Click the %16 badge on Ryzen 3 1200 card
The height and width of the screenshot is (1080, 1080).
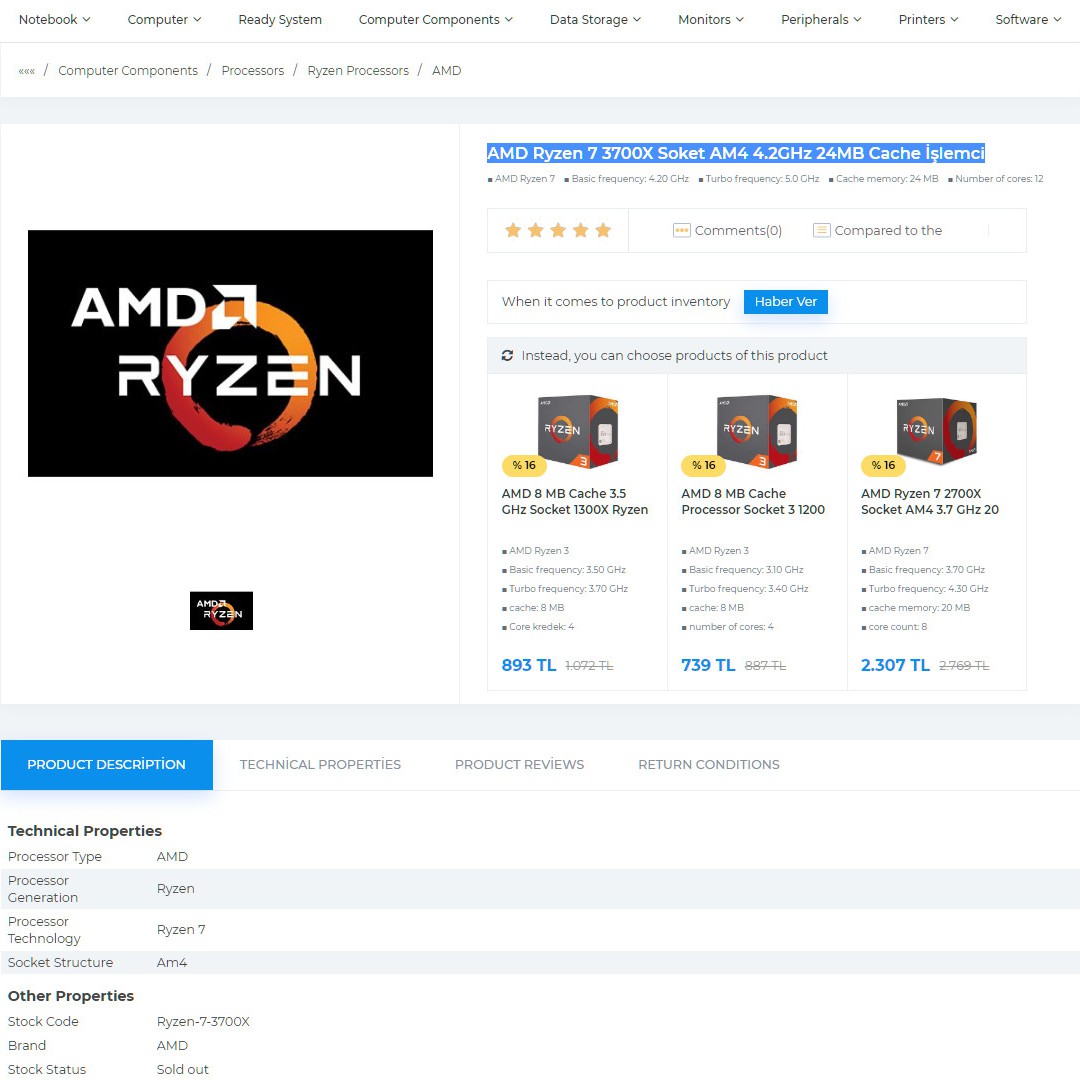[x=703, y=466]
